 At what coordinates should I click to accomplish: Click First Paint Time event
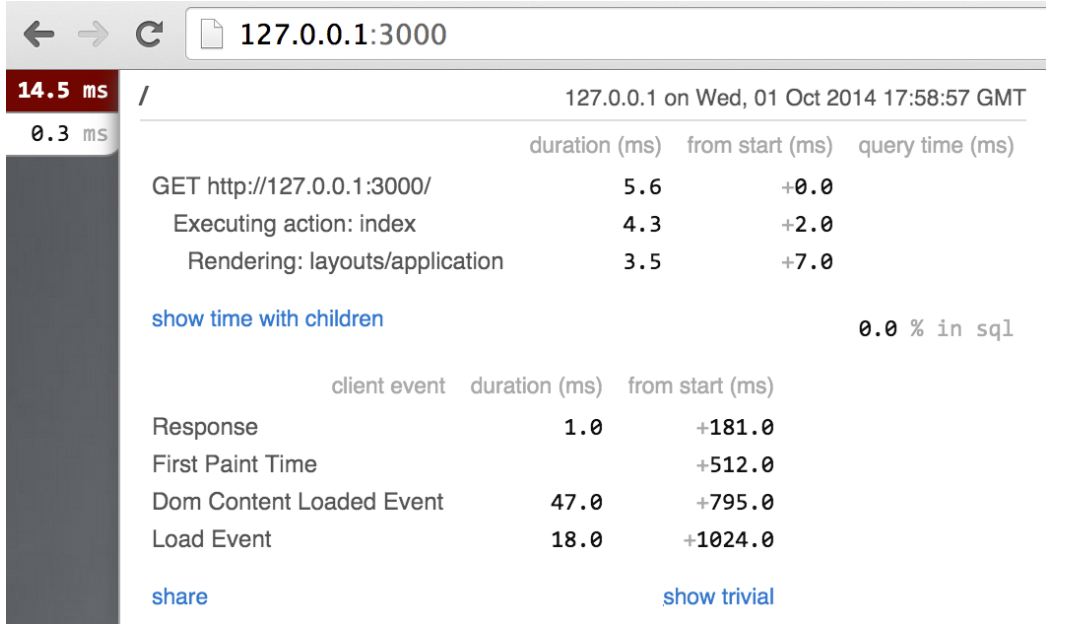click(234, 464)
